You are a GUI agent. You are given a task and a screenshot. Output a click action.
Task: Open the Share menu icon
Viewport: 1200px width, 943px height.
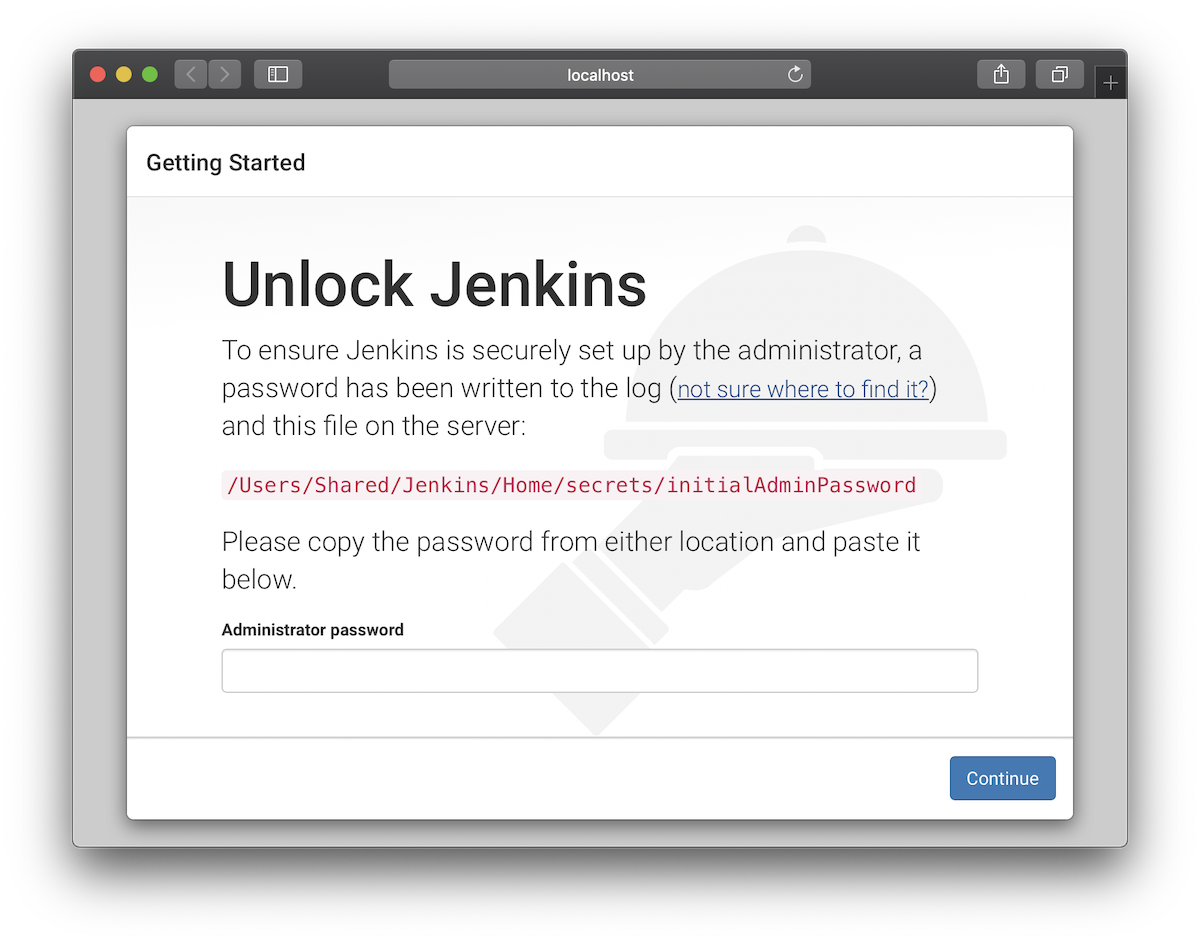pos(1001,74)
